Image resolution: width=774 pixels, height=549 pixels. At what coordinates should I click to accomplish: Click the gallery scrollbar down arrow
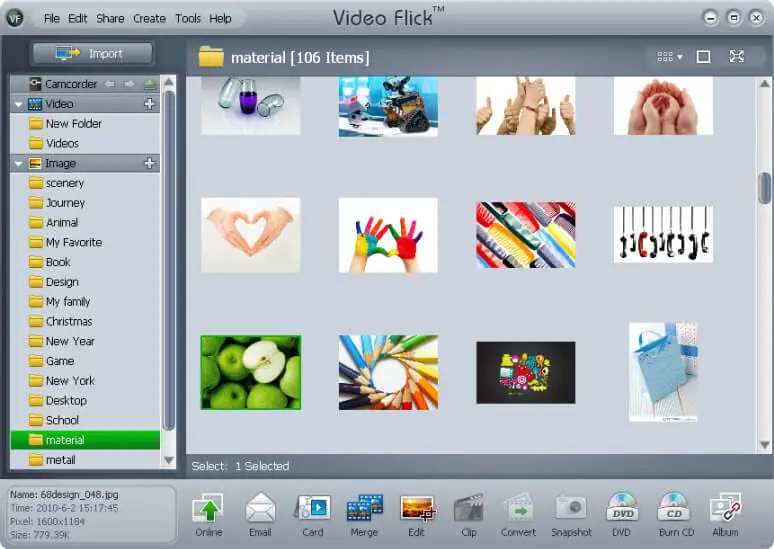(x=765, y=445)
